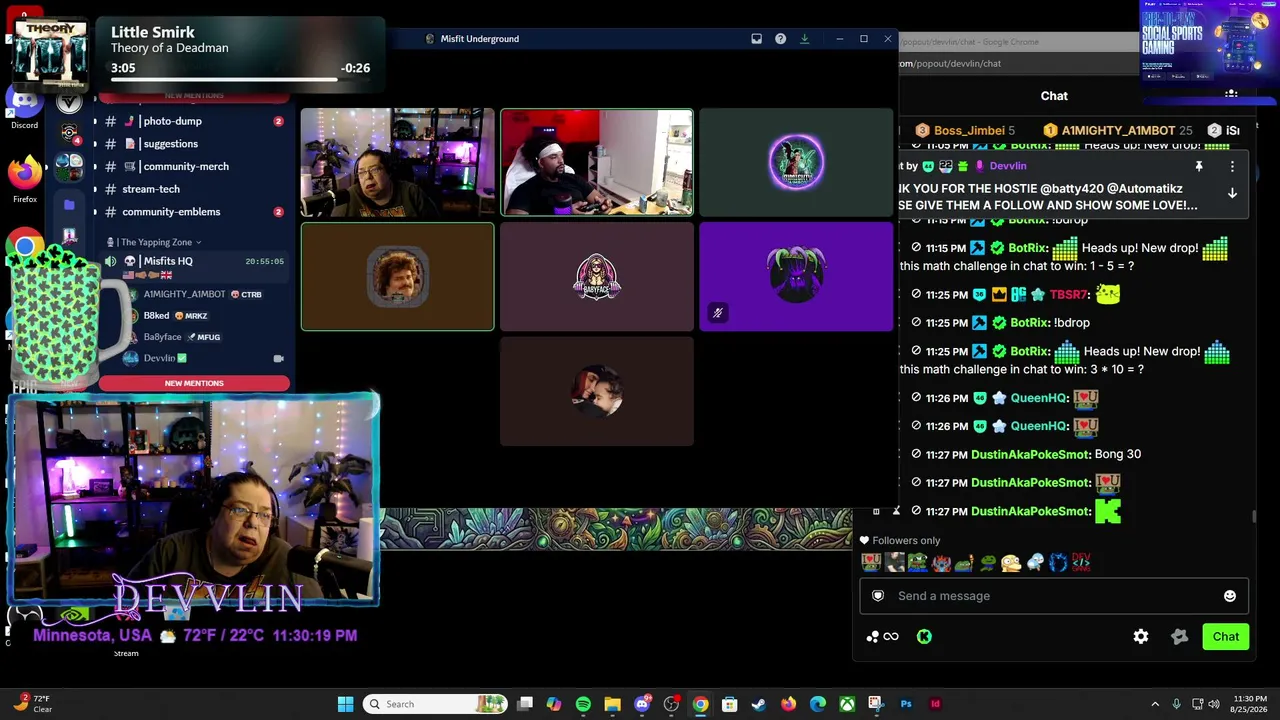Click A1MIGHTY_A1MBOT in the chat leaderboard
Viewport: 1280px width, 720px height.
1118,131
